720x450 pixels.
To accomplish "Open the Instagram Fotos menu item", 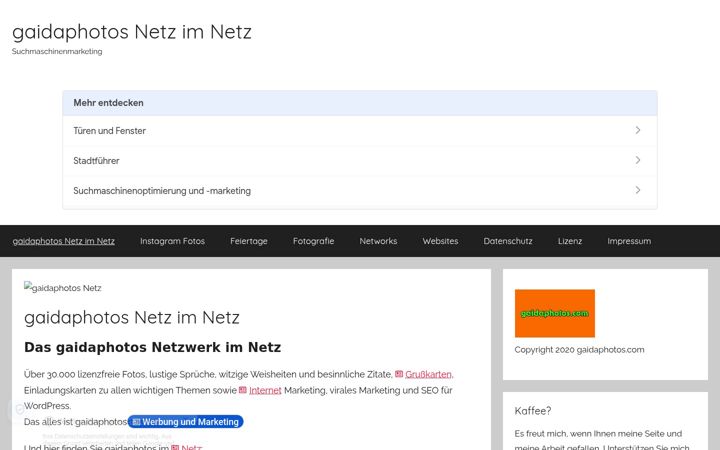I will click(x=172, y=241).
